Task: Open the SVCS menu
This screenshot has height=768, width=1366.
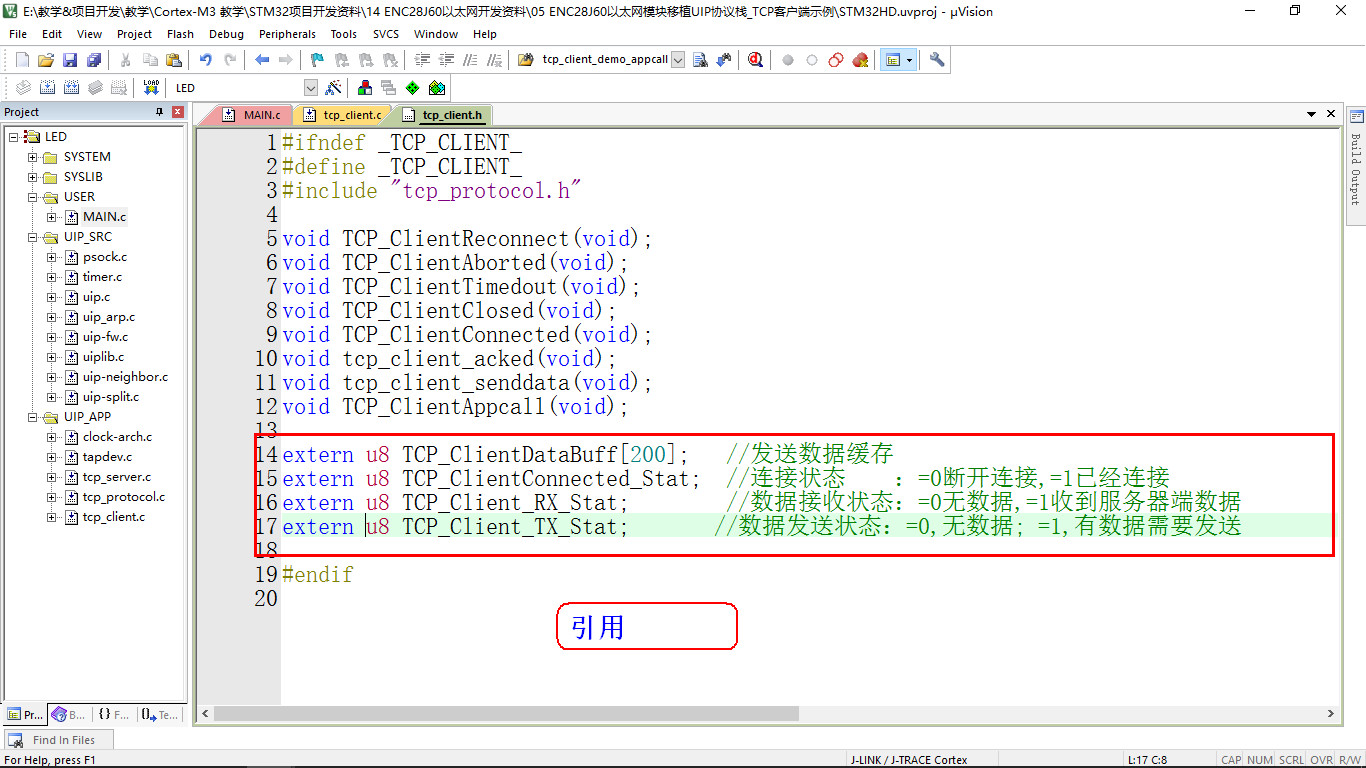Action: pyautogui.click(x=386, y=34)
